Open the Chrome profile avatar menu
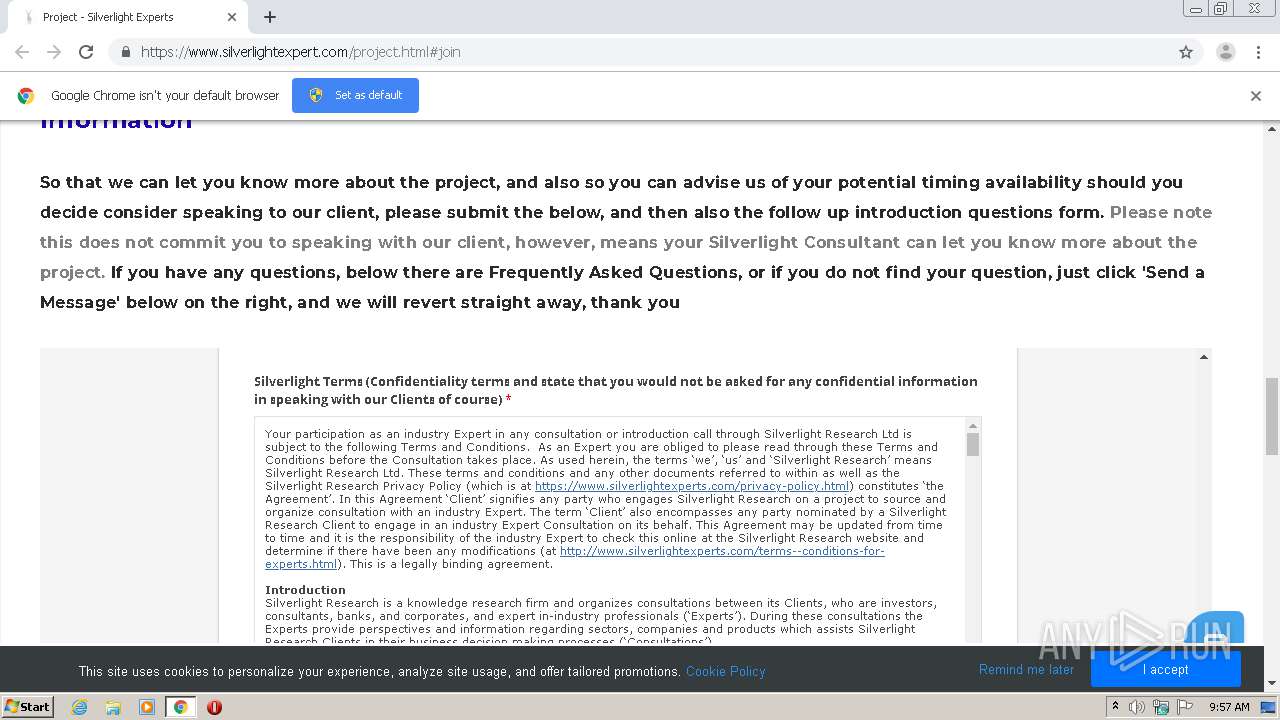1280x720 pixels. [x=1225, y=52]
